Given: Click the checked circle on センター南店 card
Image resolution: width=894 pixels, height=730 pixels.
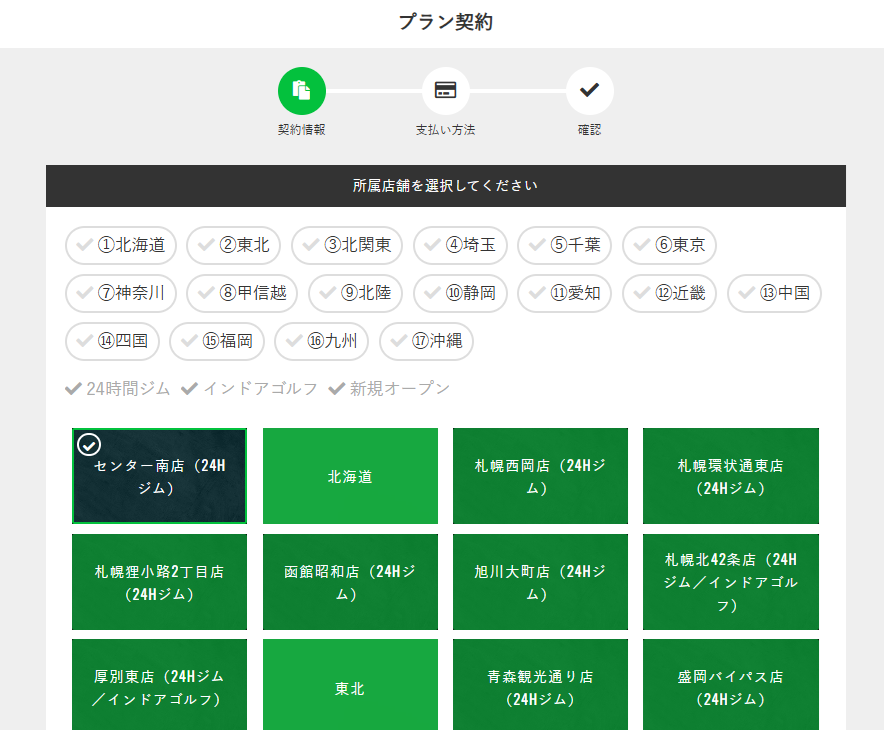Looking at the screenshot, I should coord(89,445).
